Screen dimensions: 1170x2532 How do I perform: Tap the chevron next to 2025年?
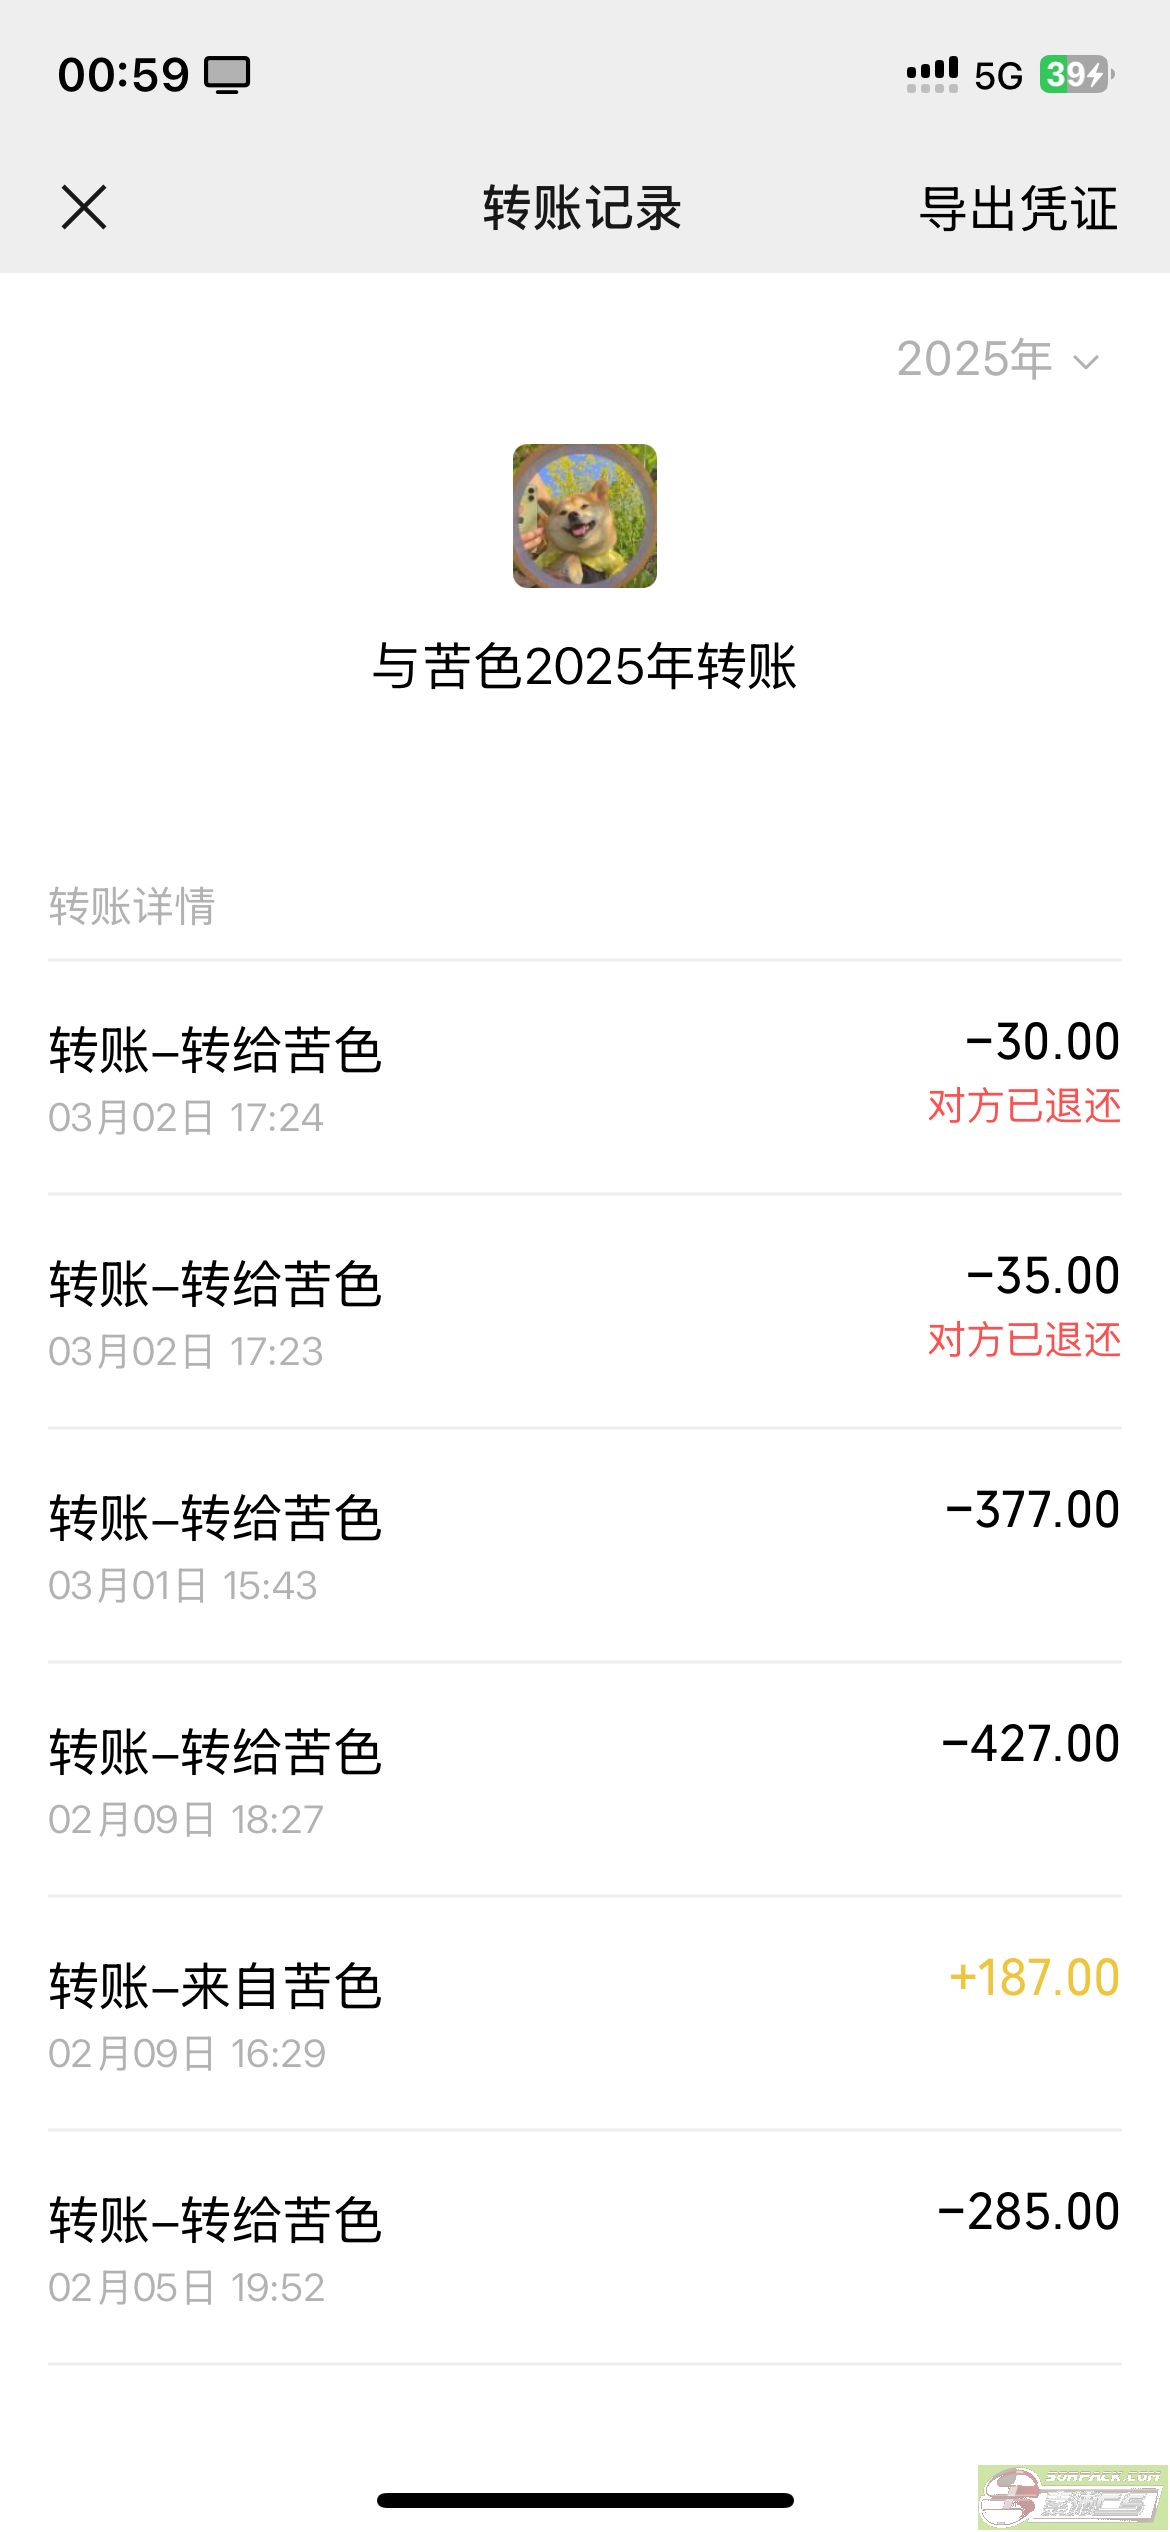coord(1086,362)
